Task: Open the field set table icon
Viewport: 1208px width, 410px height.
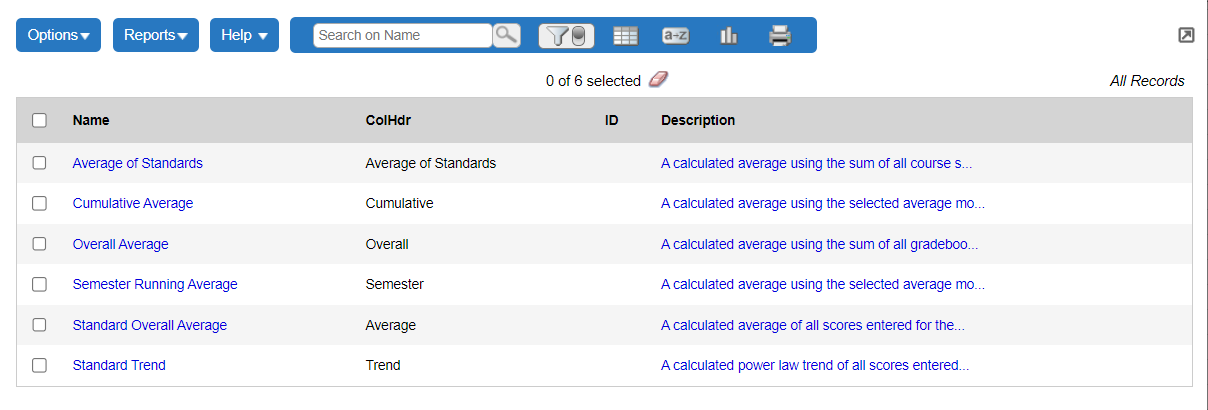Action: coord(625,36)
